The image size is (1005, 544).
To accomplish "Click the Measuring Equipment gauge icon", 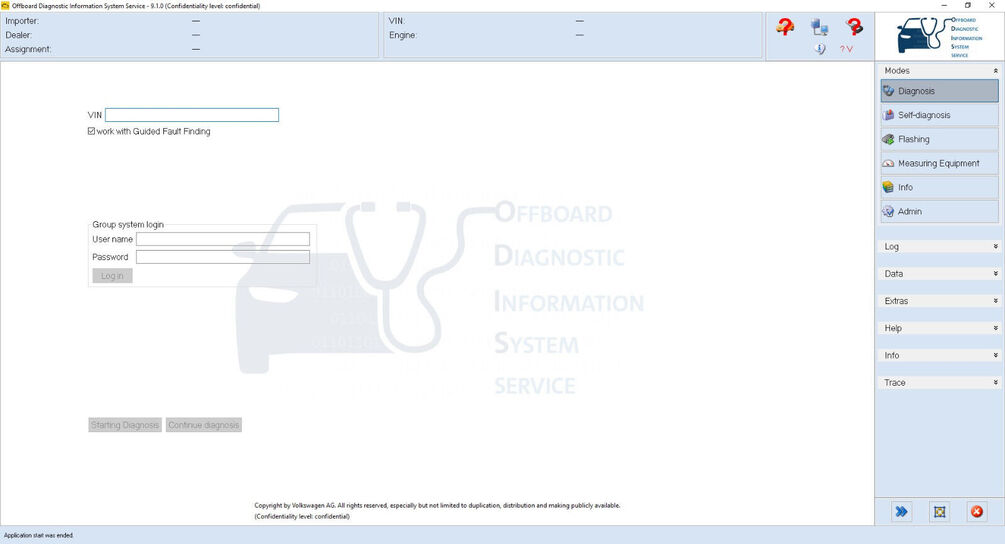I will (x=888, y=163).
